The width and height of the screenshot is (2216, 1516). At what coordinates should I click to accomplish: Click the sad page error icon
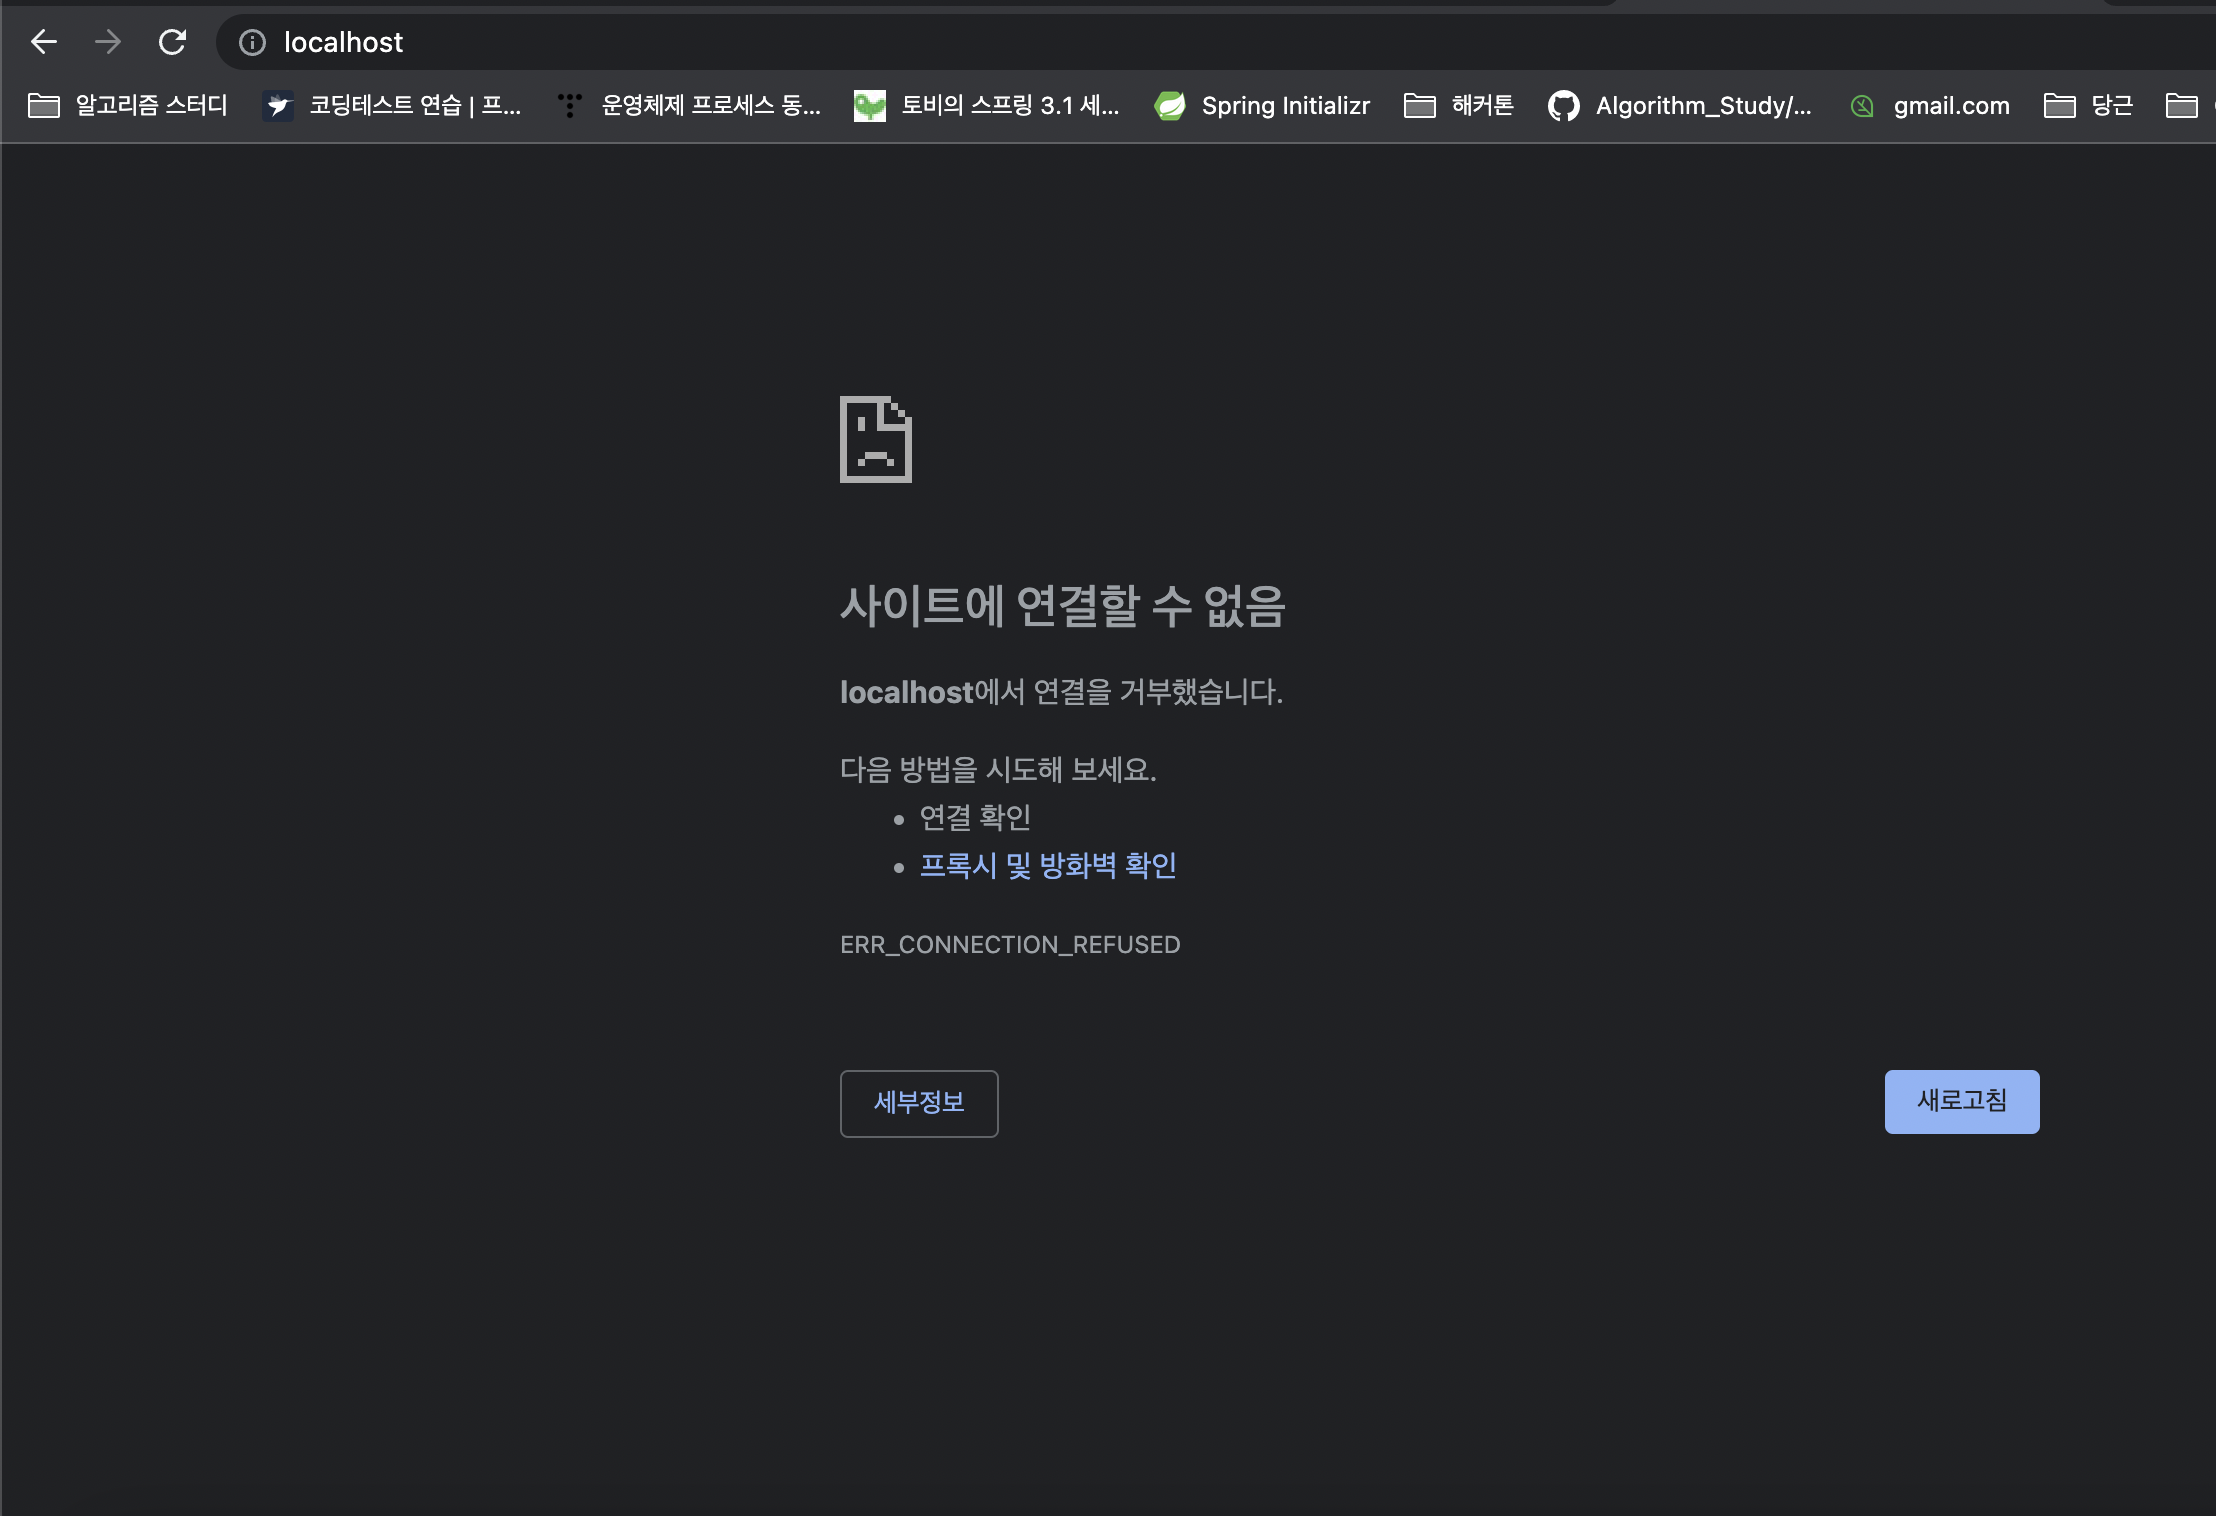click(875, 439)
